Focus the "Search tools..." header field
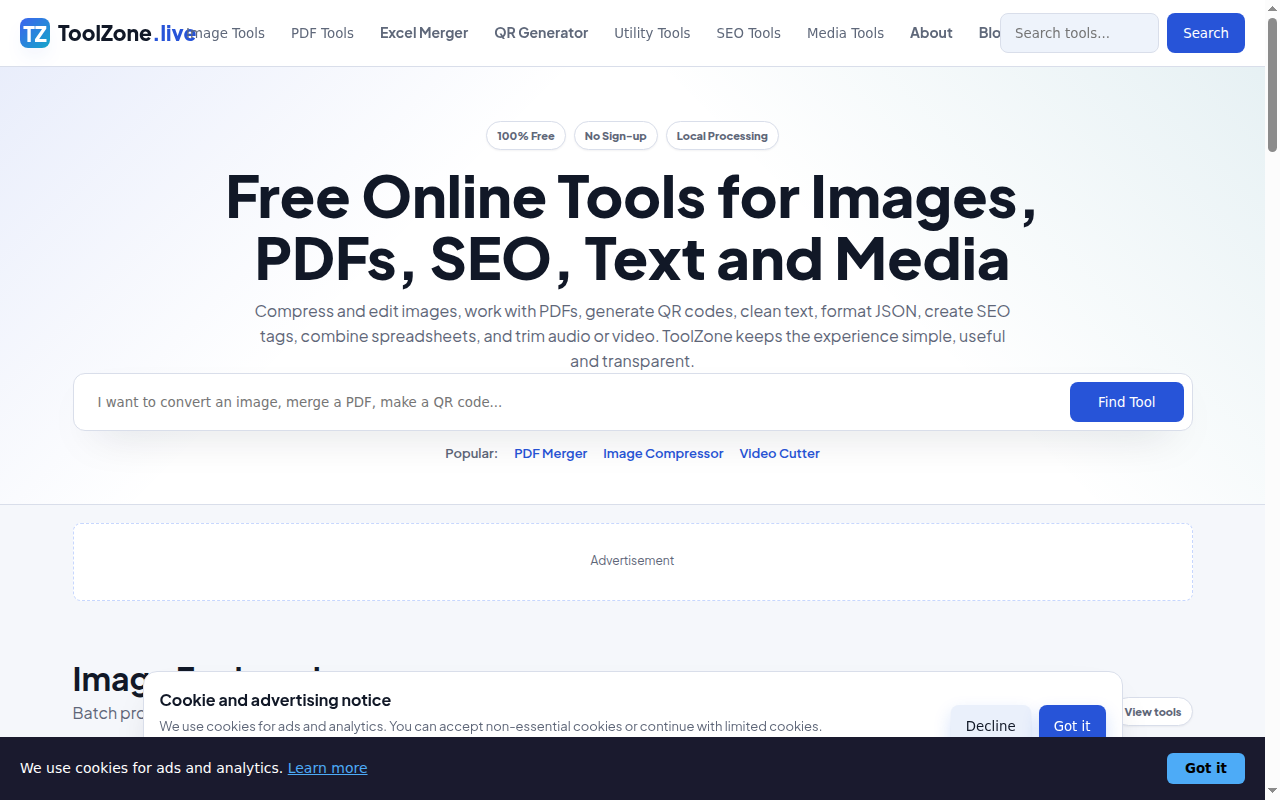Viewport: 1280px width, 800px height. coord(1079,33)
